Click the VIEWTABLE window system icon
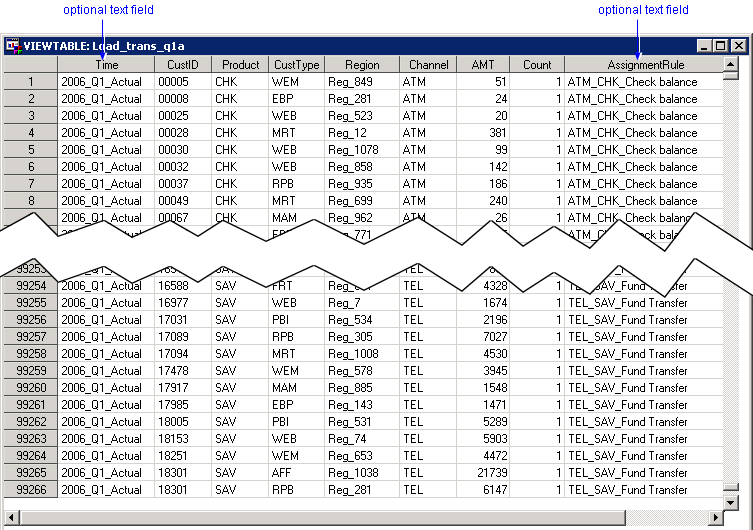Screen dimensions: 753x530 coord(13,46)
